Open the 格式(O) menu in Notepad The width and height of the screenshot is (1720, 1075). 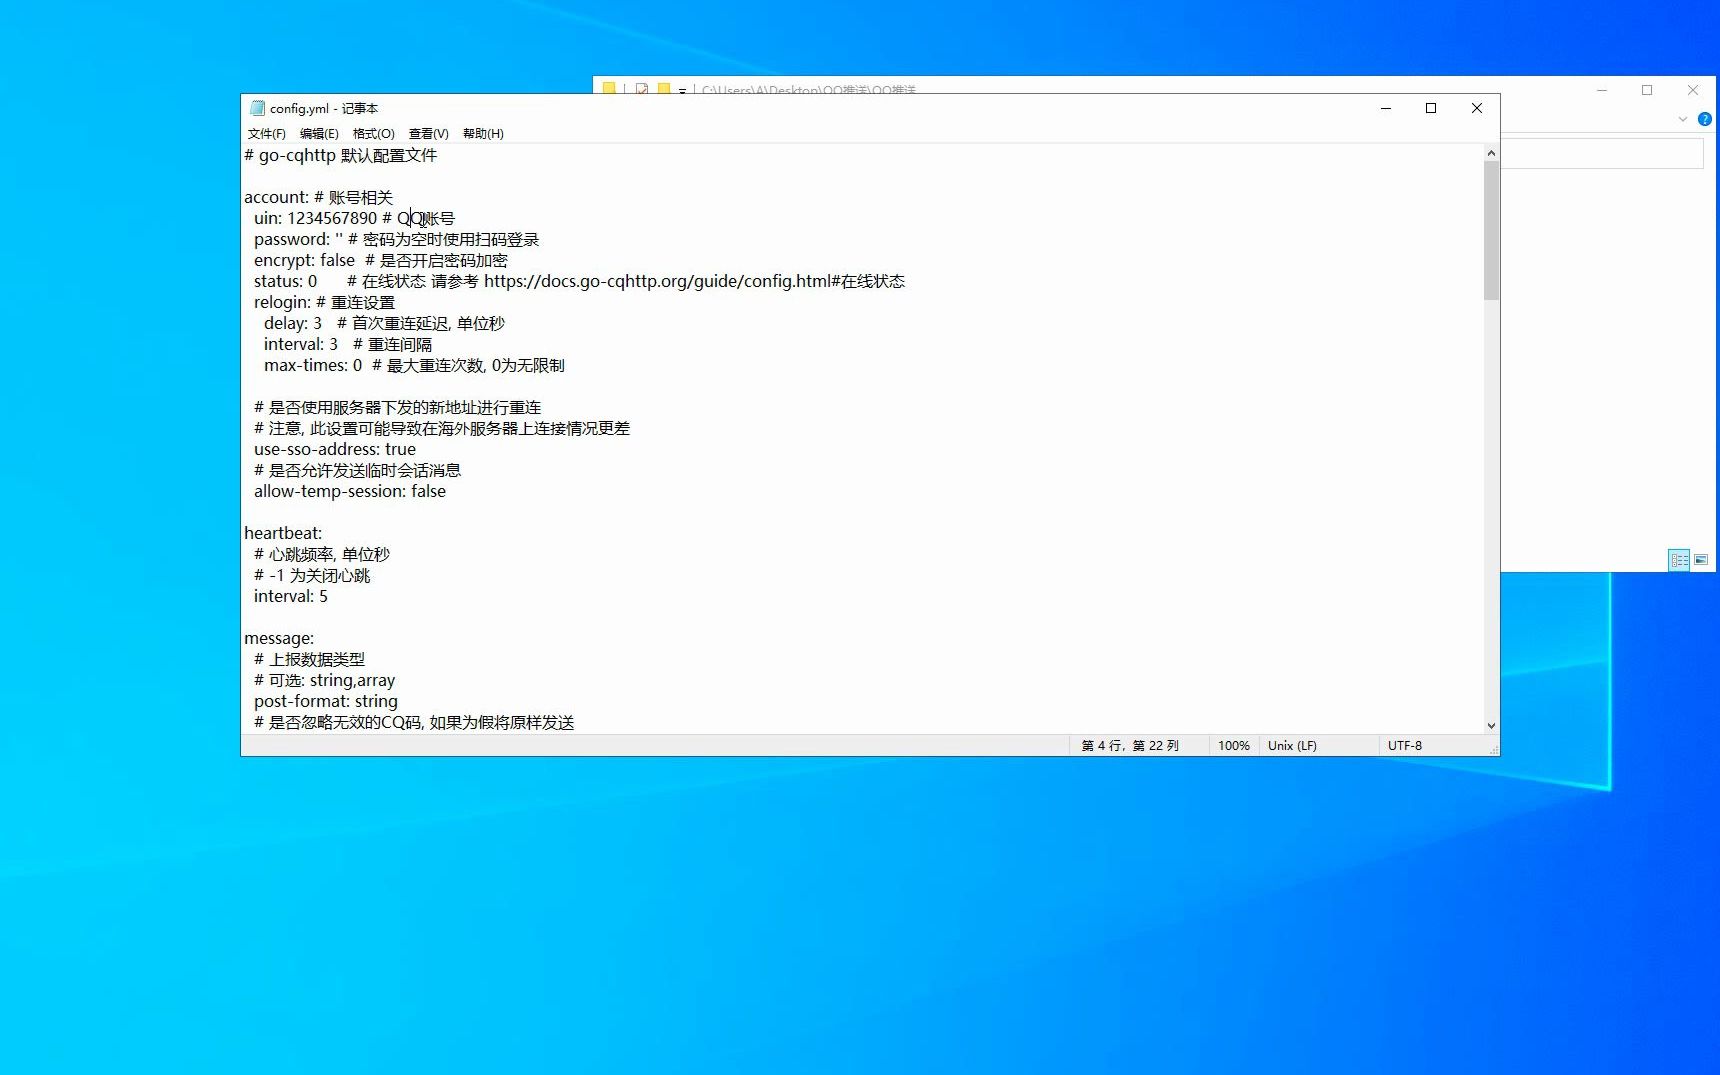pos(373,133)
